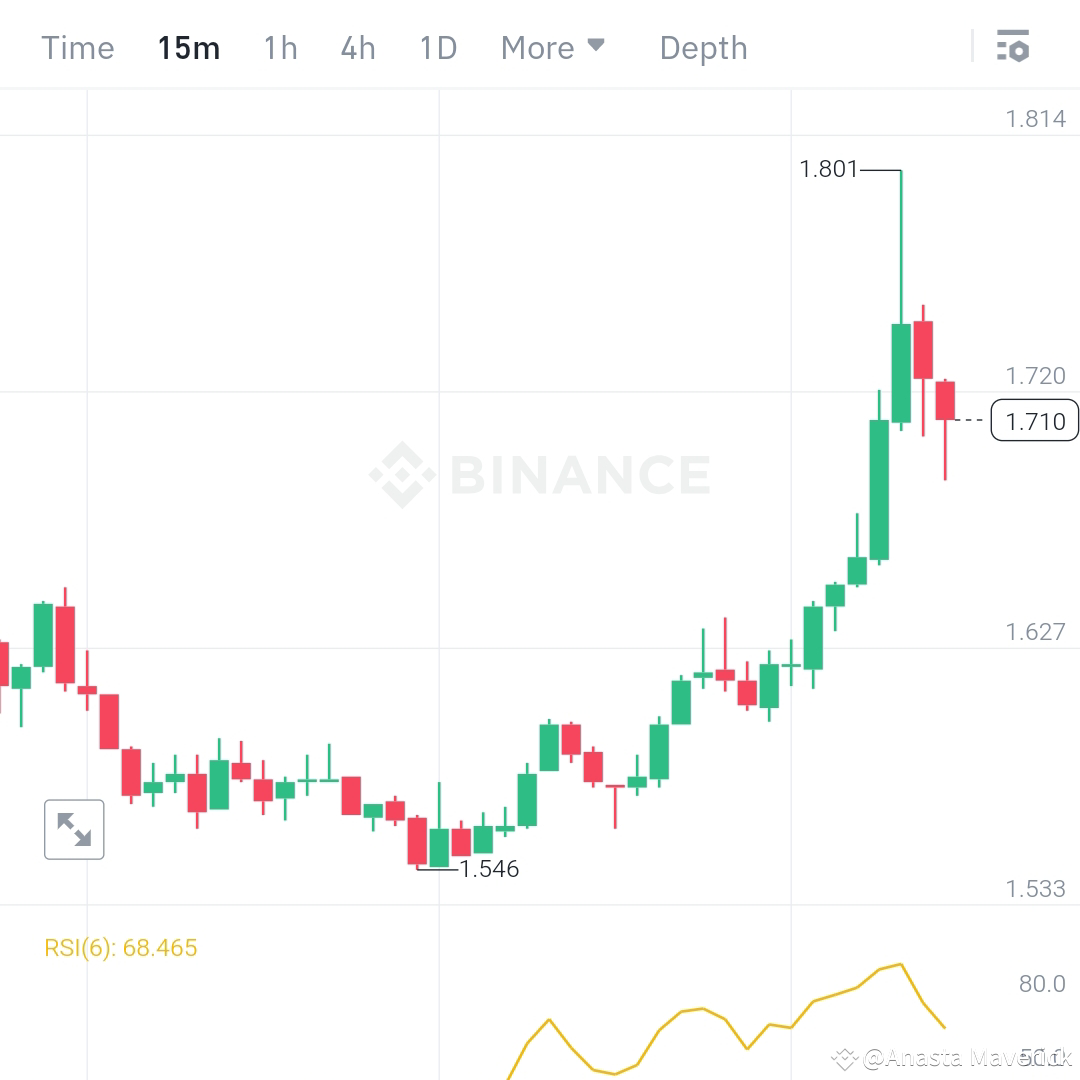The width and height of the screenshot is (1080, 1080).
Task: Click the current price label 1.710
Action: 1035,421
